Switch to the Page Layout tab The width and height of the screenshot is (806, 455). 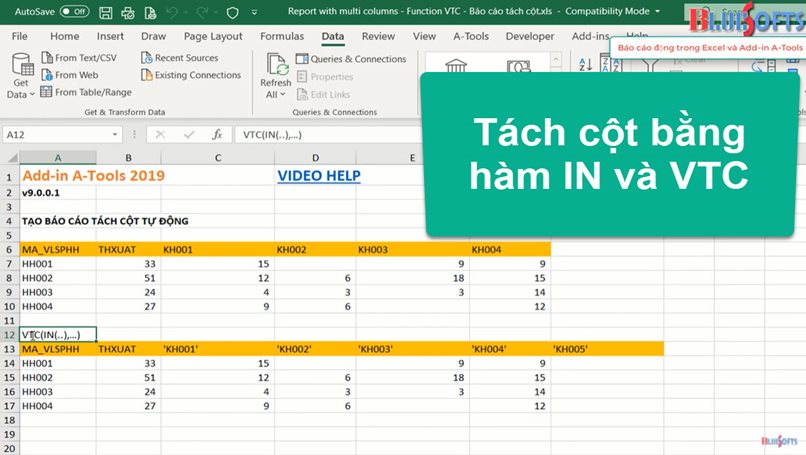point(213,36)
